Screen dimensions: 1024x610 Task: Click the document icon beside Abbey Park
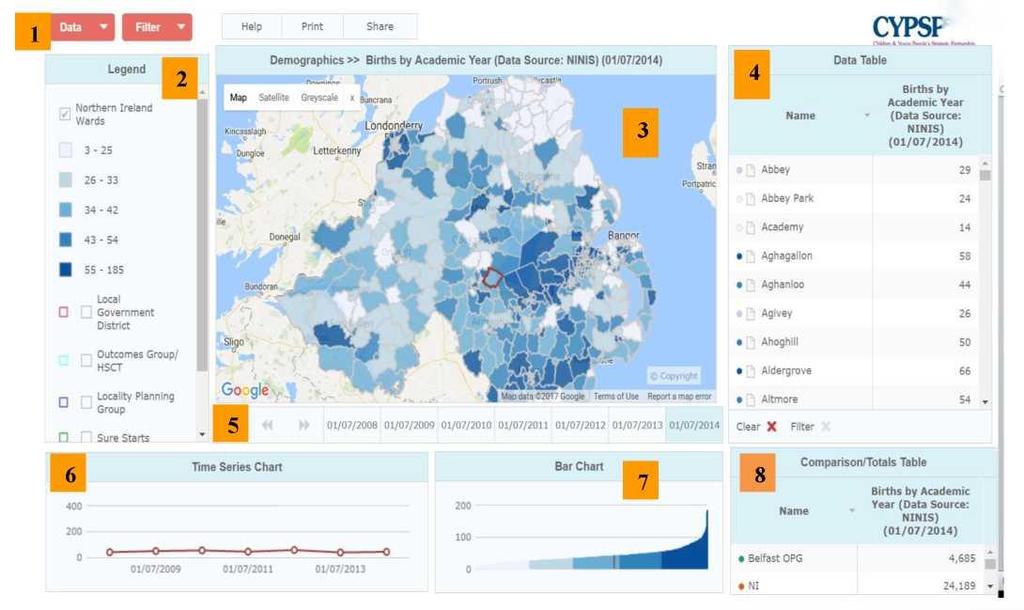point(750,199)
